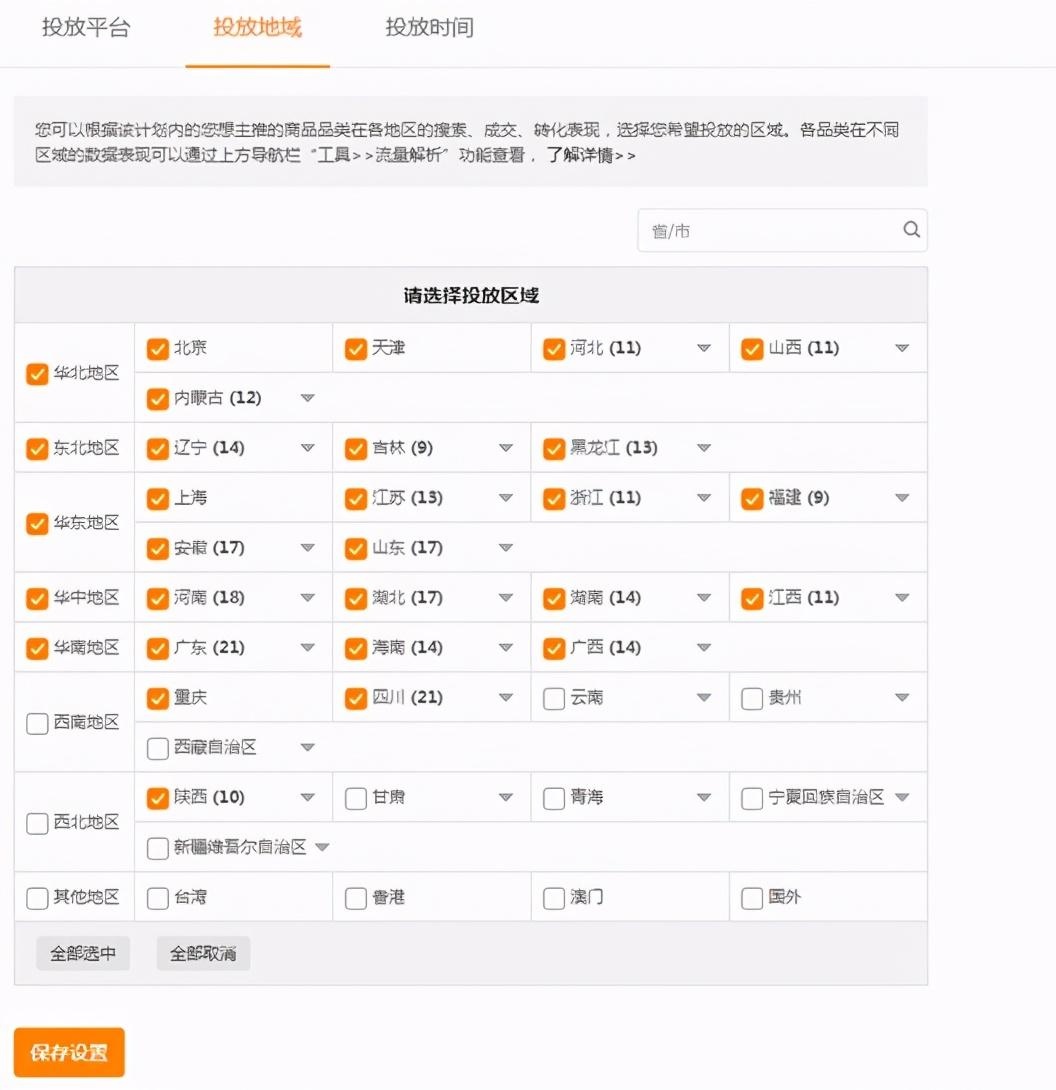Click the 全部选中 button
The image size is (1056, 1090).
point(83,953)
